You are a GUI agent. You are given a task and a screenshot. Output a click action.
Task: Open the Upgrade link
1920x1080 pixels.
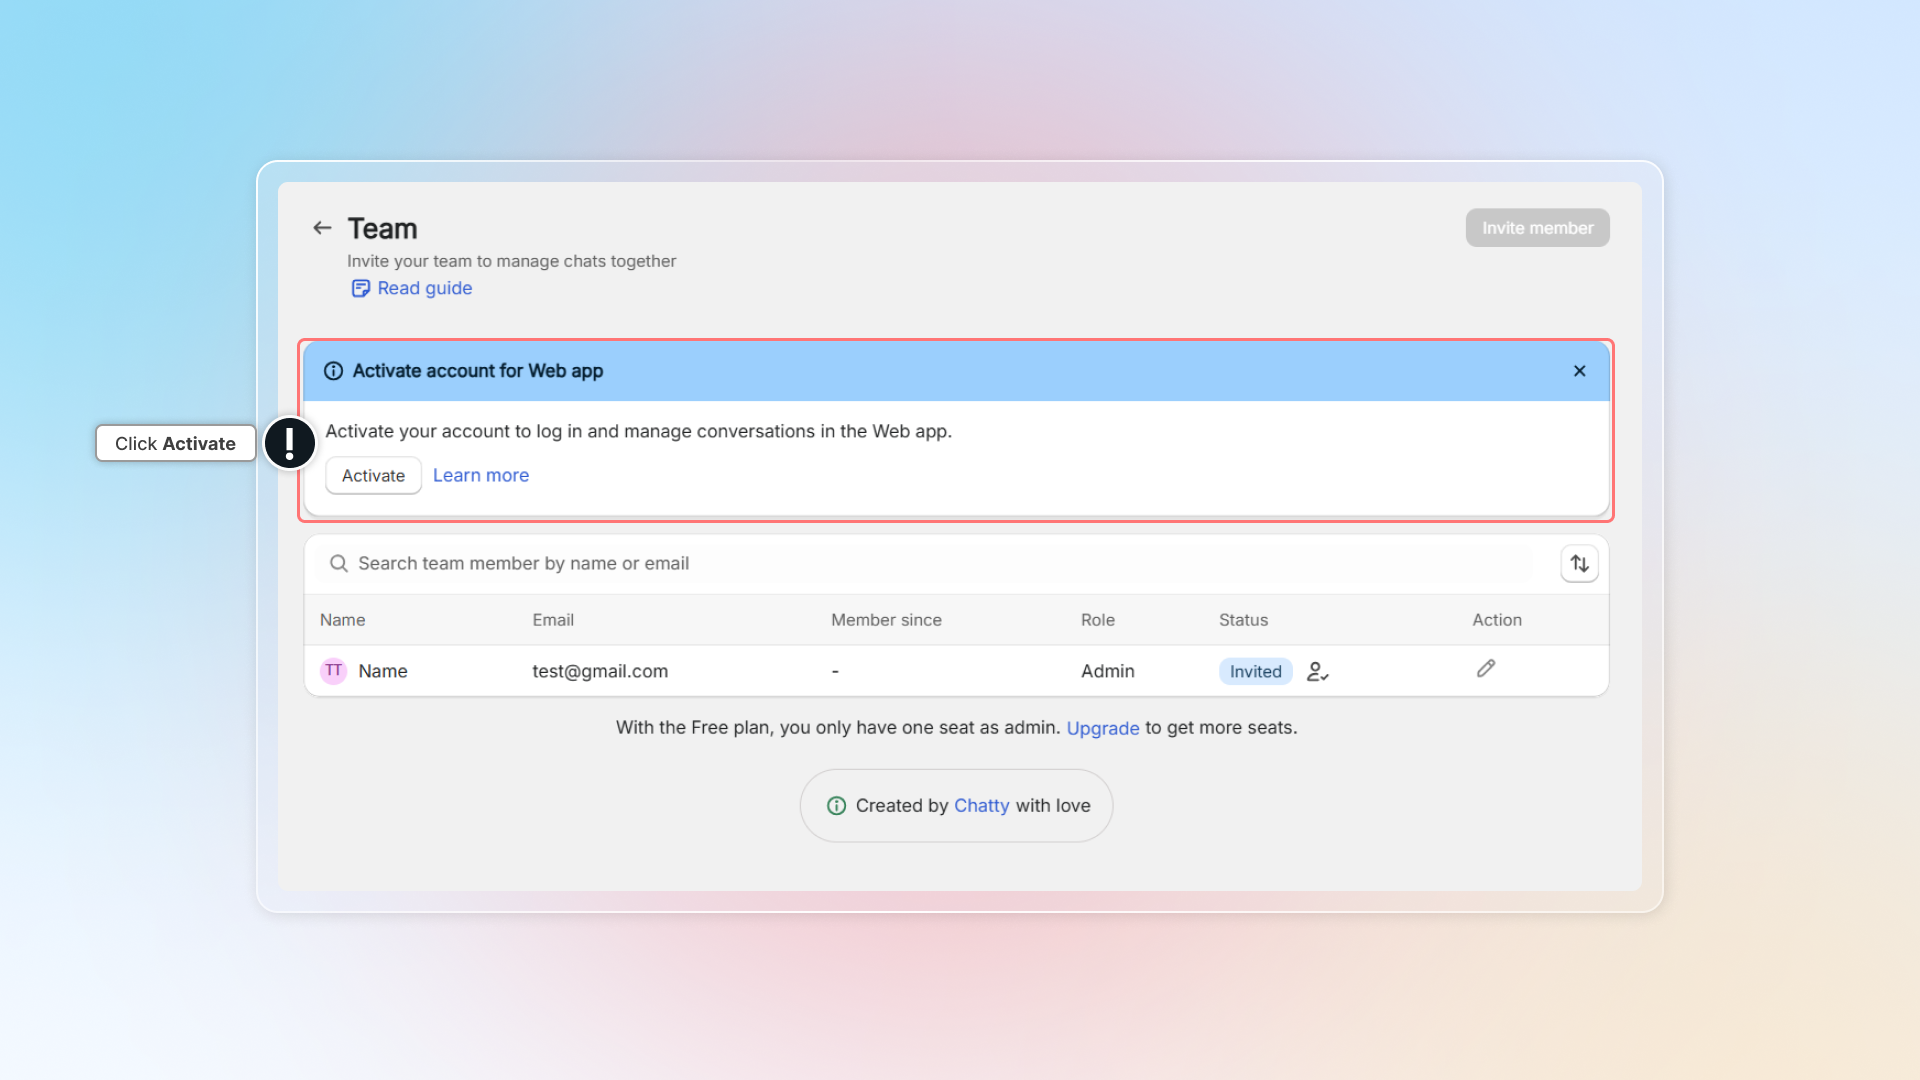pyautogui.click(x=1102, y=728)
